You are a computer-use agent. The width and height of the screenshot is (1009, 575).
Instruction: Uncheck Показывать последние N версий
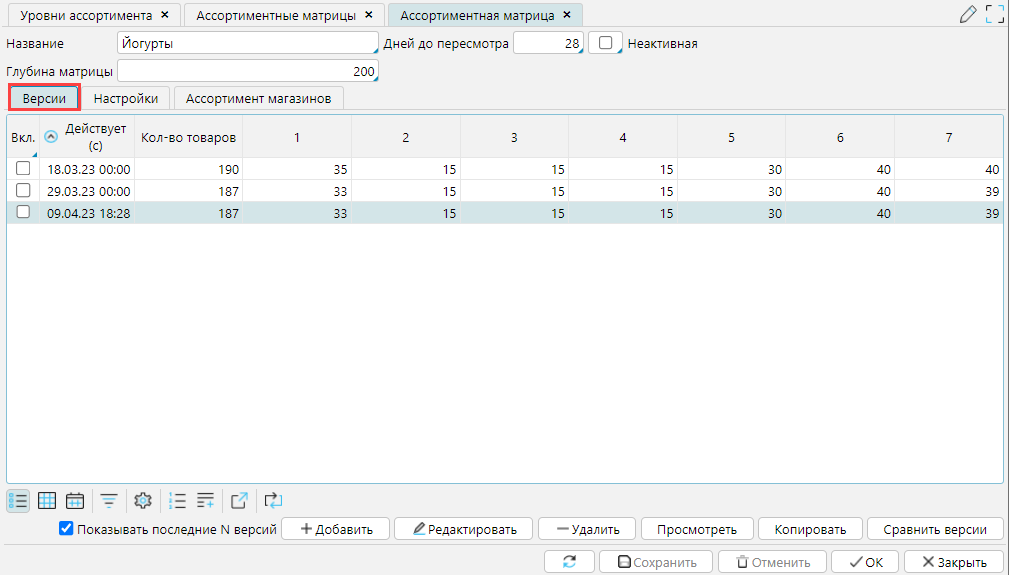click(x=67, y=529)
